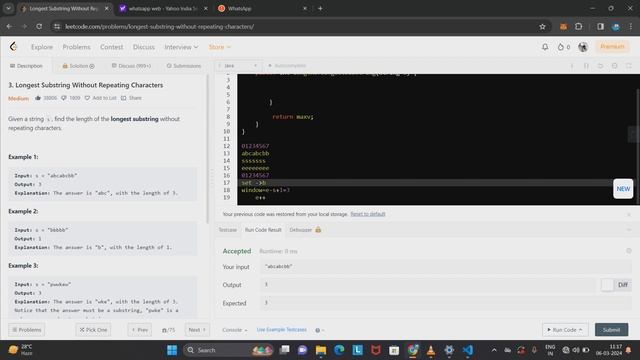Click the NEW badge on the editor
Screen dimensions: 640x360
[623, 189]
